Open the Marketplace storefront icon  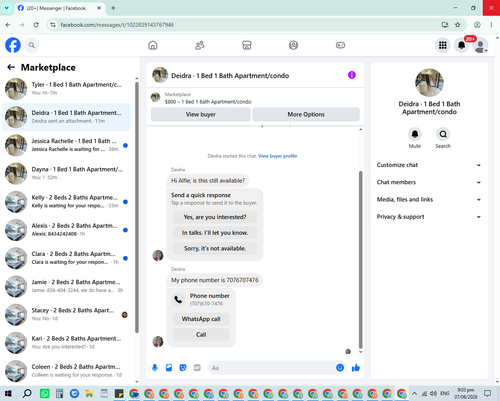[247, 45]
